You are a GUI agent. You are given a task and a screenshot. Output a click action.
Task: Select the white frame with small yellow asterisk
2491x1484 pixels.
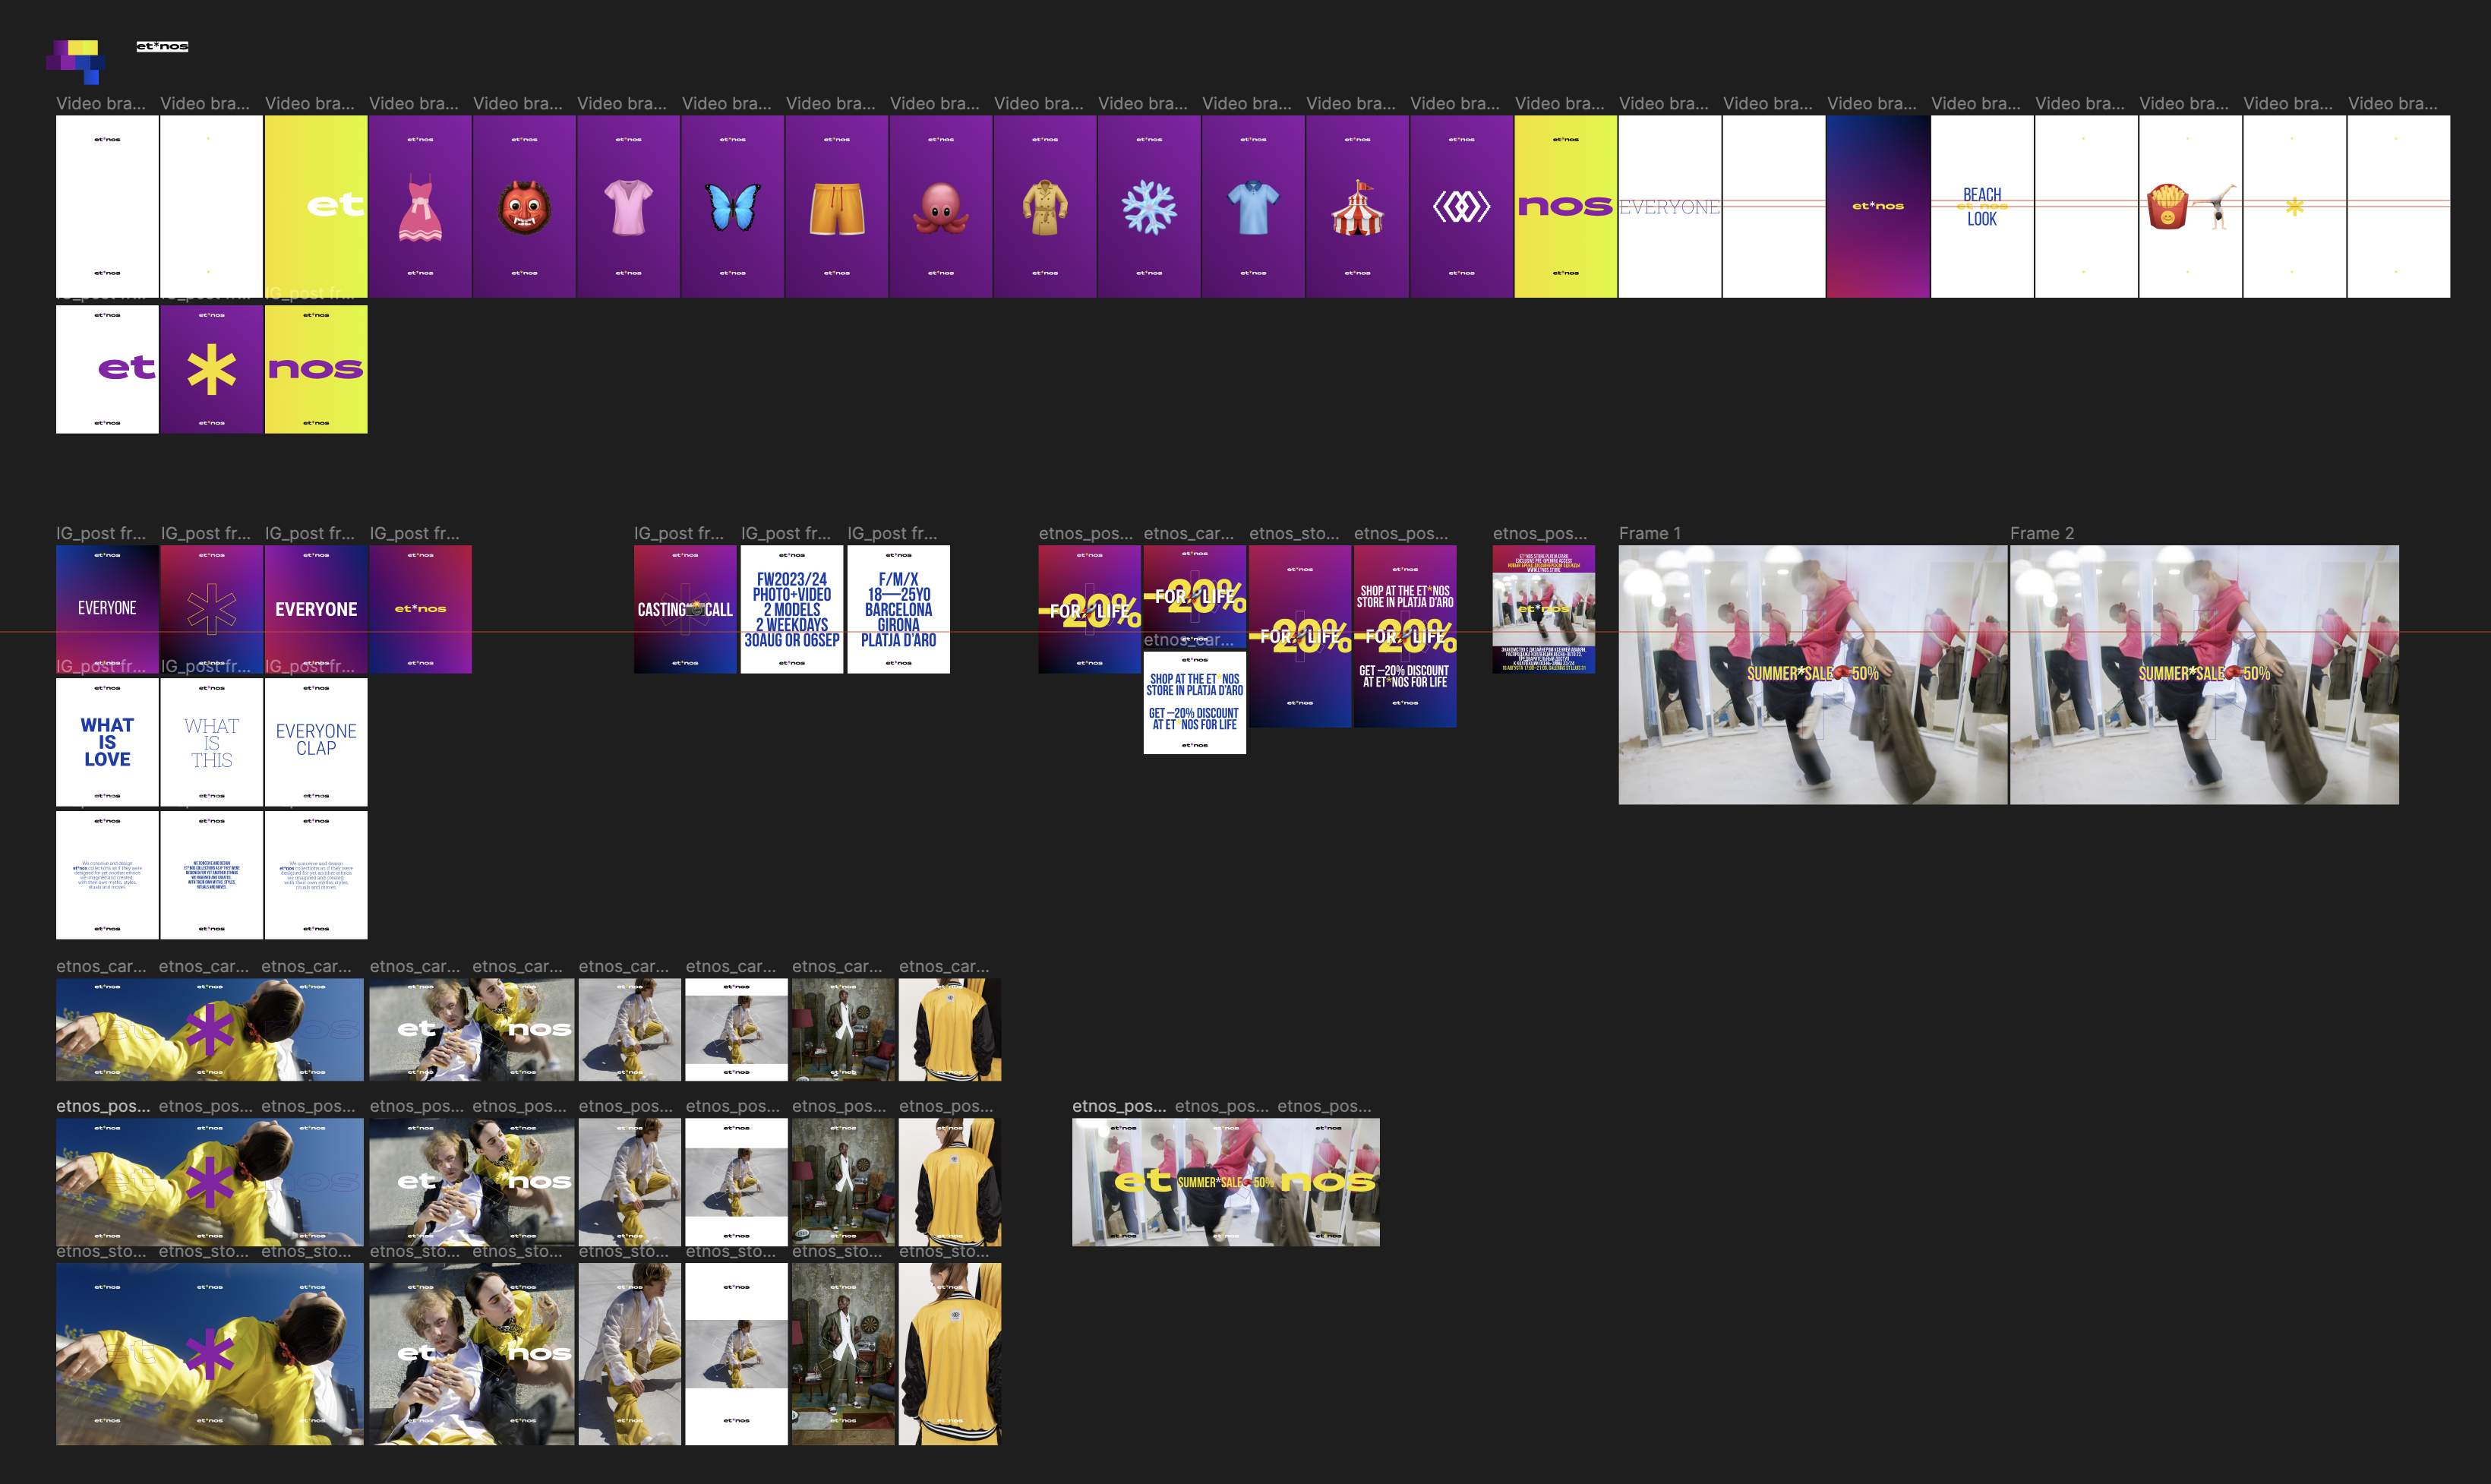(2294, 206)
